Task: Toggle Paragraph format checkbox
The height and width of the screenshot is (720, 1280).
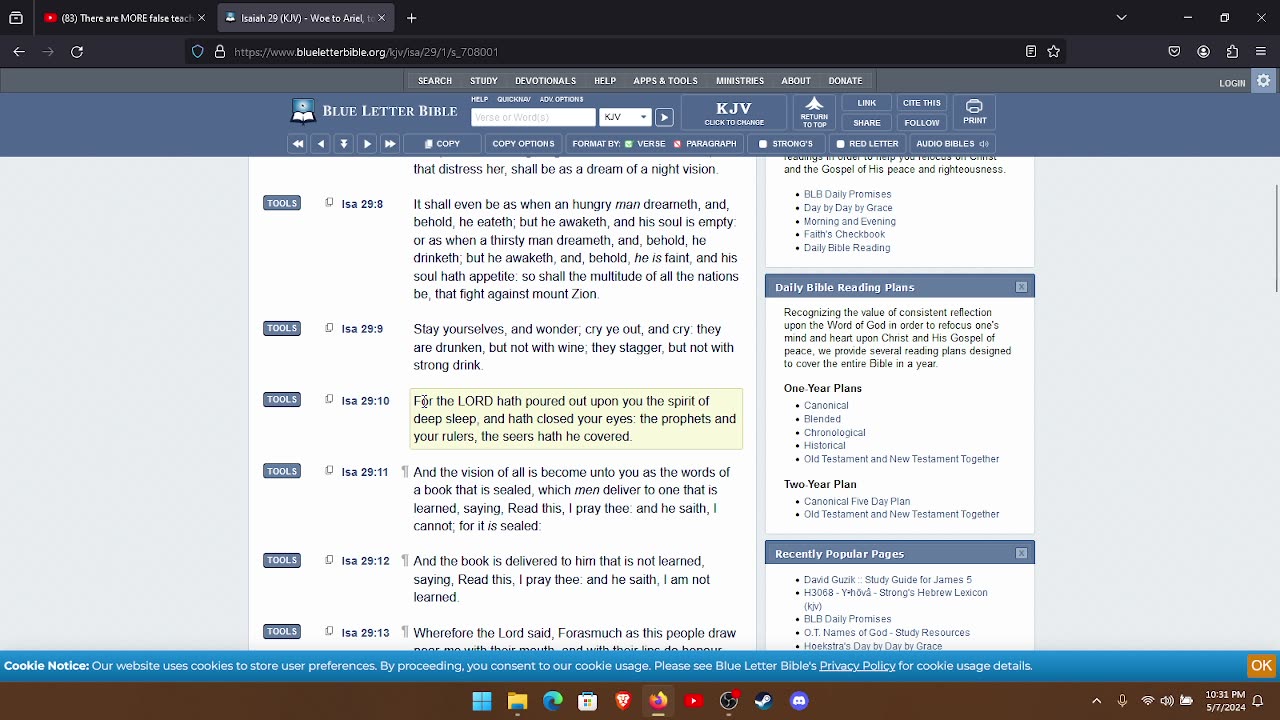Action: pos(677,144)
